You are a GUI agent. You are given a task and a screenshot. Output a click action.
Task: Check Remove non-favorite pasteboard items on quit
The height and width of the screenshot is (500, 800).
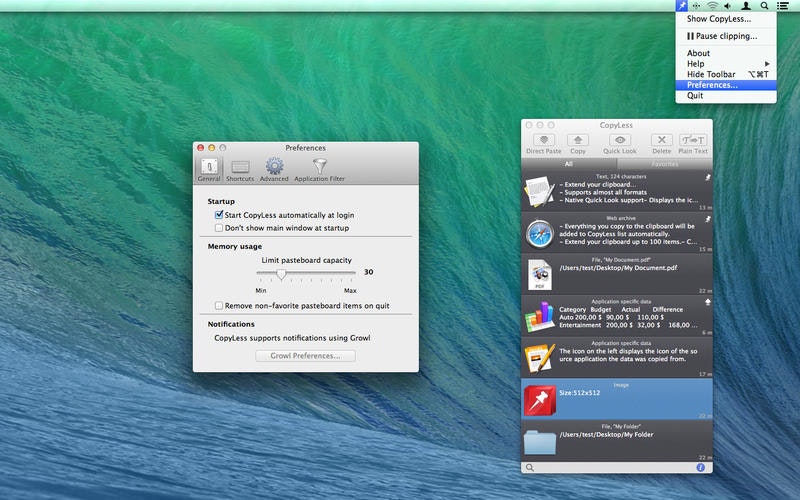click(220, 306)
